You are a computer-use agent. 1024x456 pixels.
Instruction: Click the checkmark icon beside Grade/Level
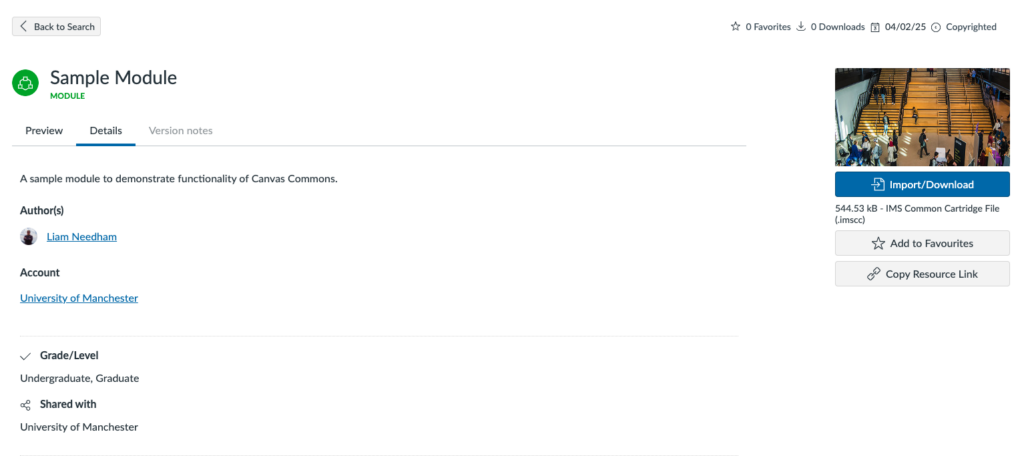coord(25,356)
